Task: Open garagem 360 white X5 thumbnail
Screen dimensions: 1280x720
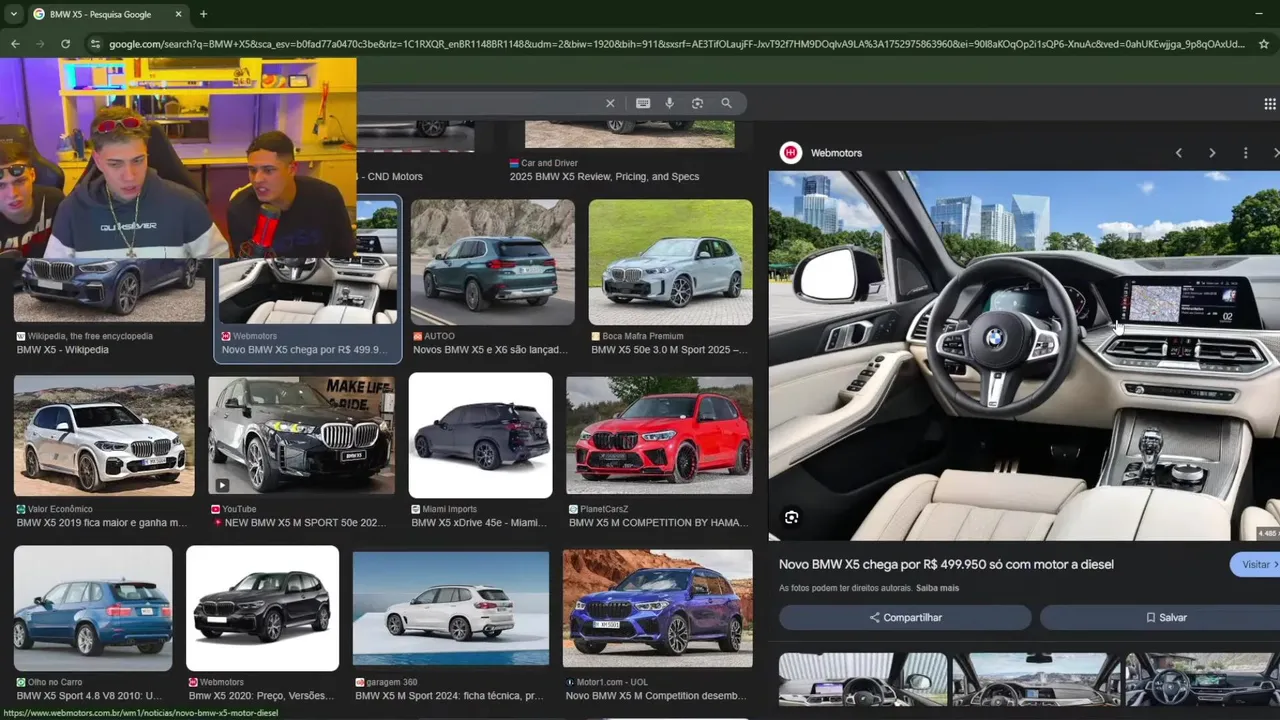Action: [451, 608]
